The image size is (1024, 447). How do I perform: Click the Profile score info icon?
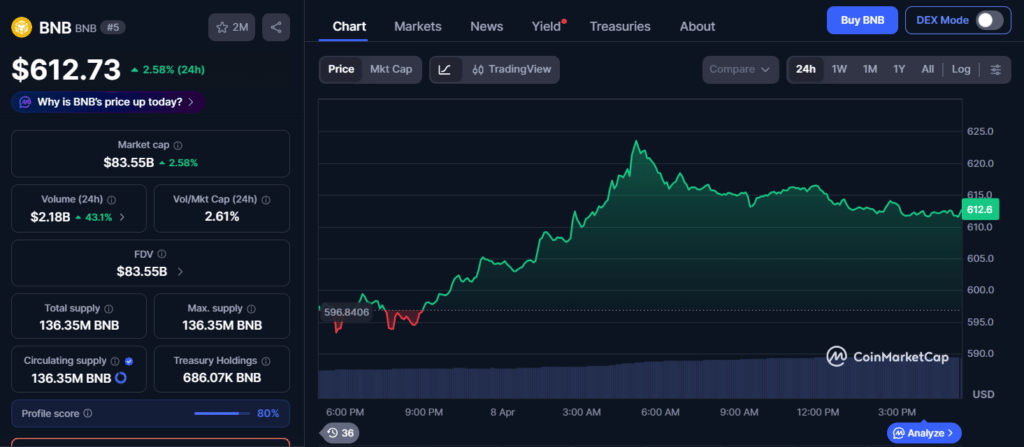(88, 413)
